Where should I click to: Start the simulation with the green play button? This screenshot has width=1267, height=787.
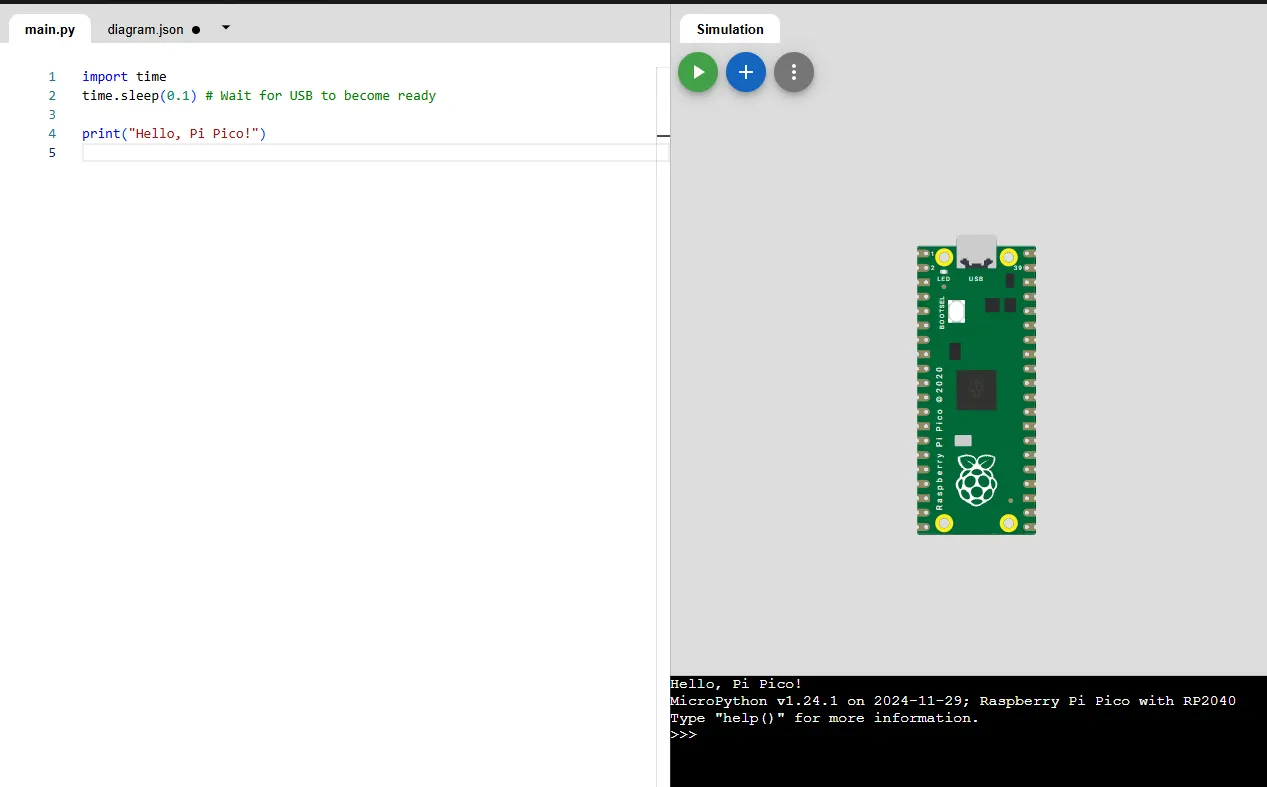698,72
